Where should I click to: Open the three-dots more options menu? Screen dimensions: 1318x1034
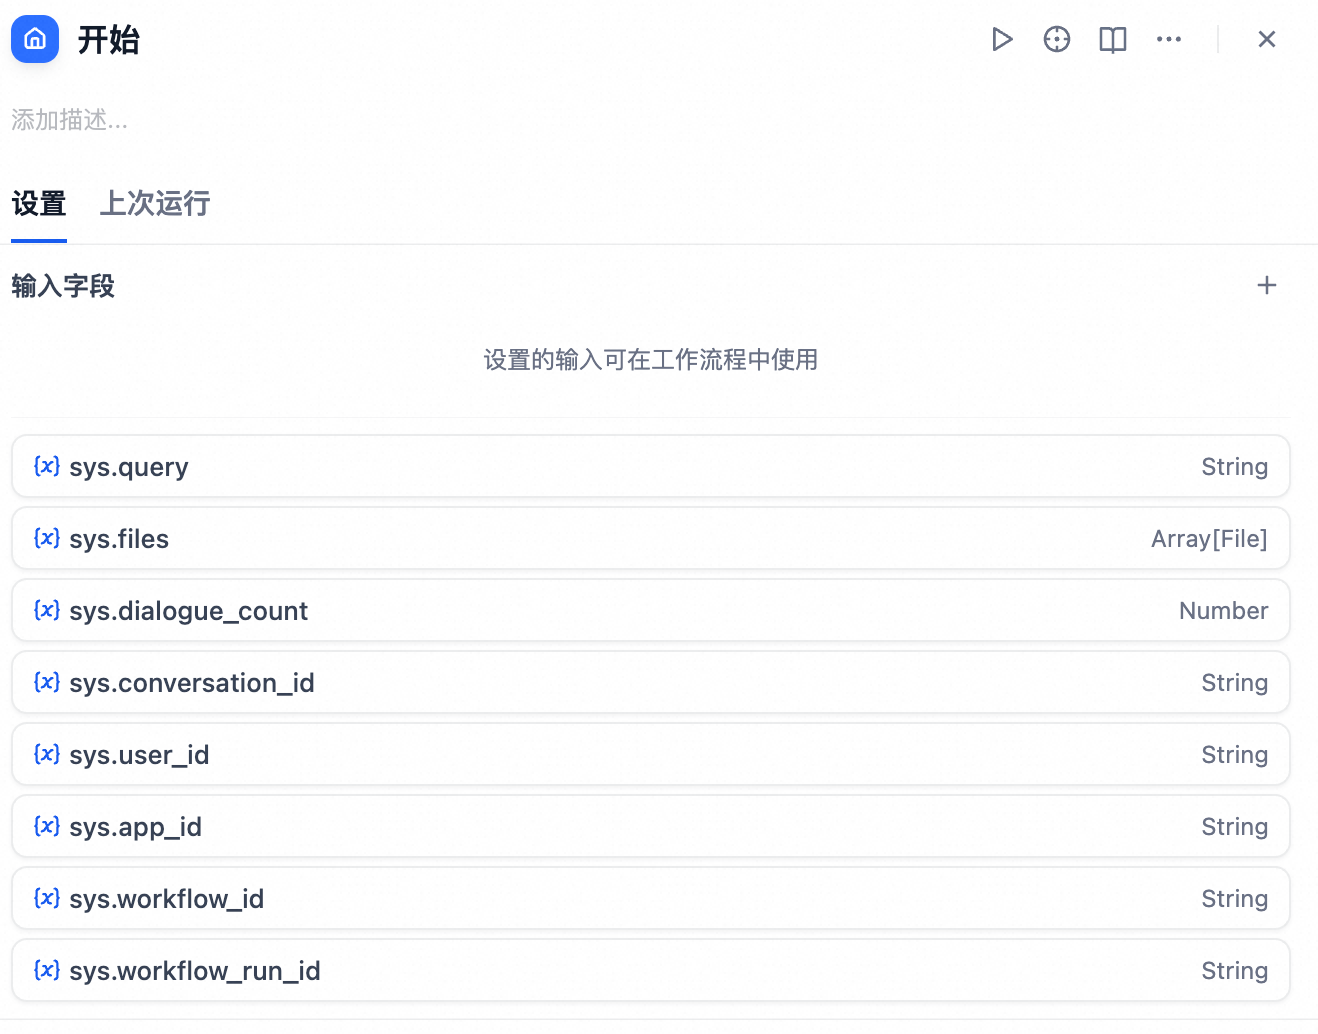1169,39
